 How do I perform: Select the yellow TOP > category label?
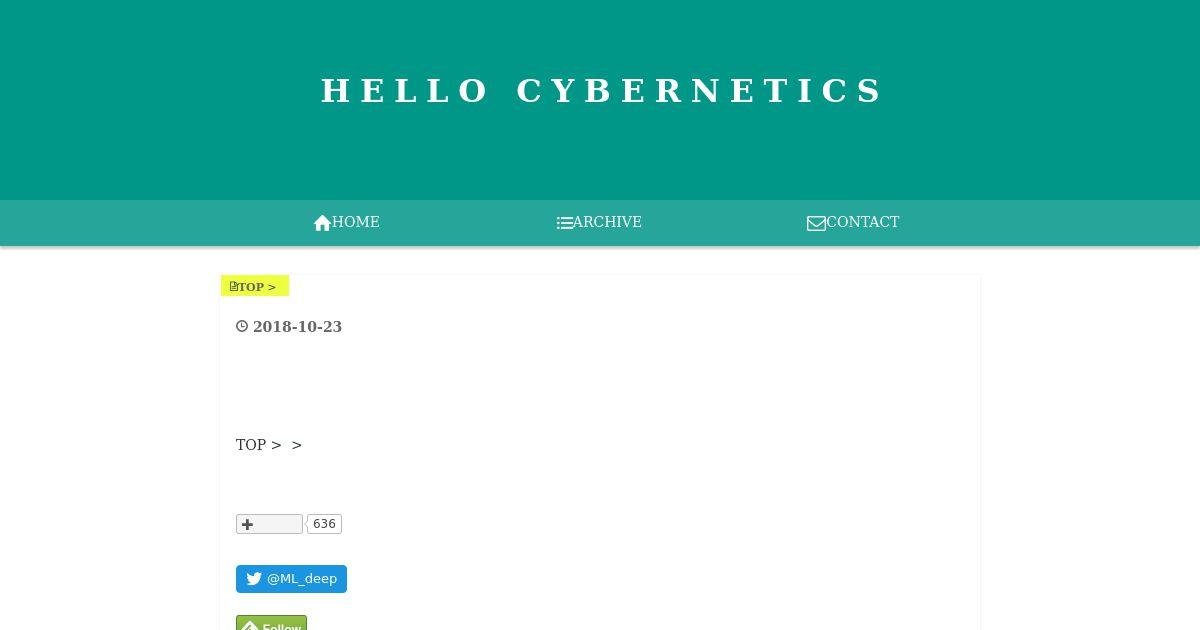point(255,286)
